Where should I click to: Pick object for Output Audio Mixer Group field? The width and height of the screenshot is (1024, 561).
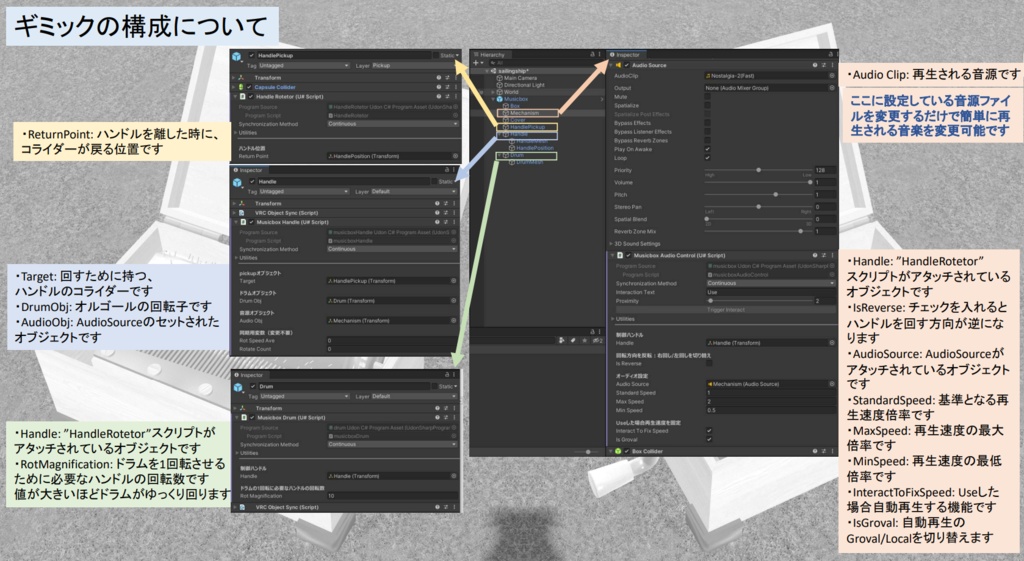click(x=831, y=88)
